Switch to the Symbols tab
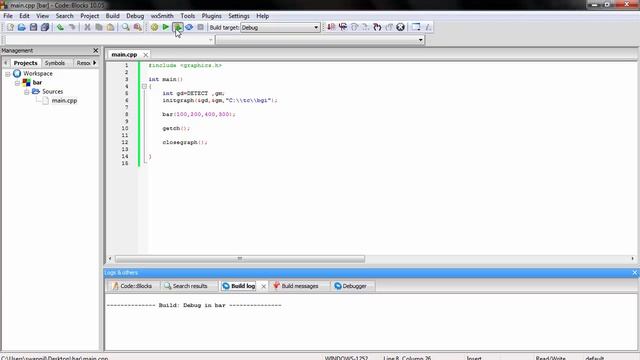 tap(55, 63)
